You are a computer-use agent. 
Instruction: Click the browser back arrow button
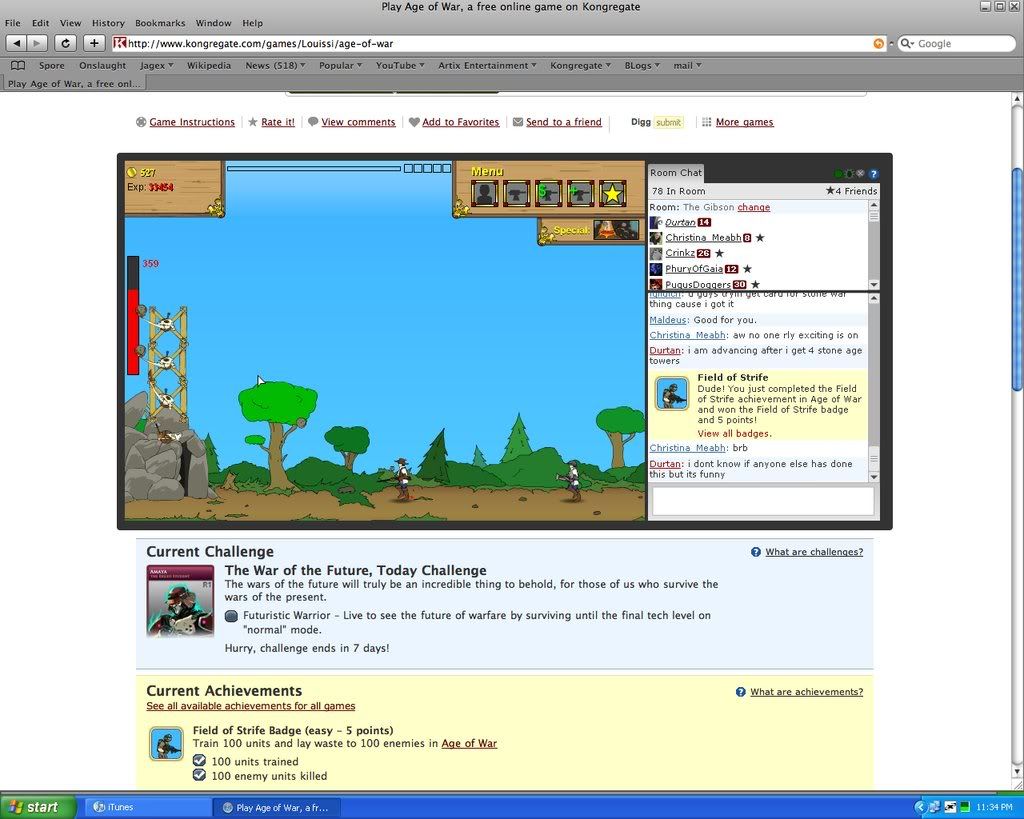pos(16,43)
